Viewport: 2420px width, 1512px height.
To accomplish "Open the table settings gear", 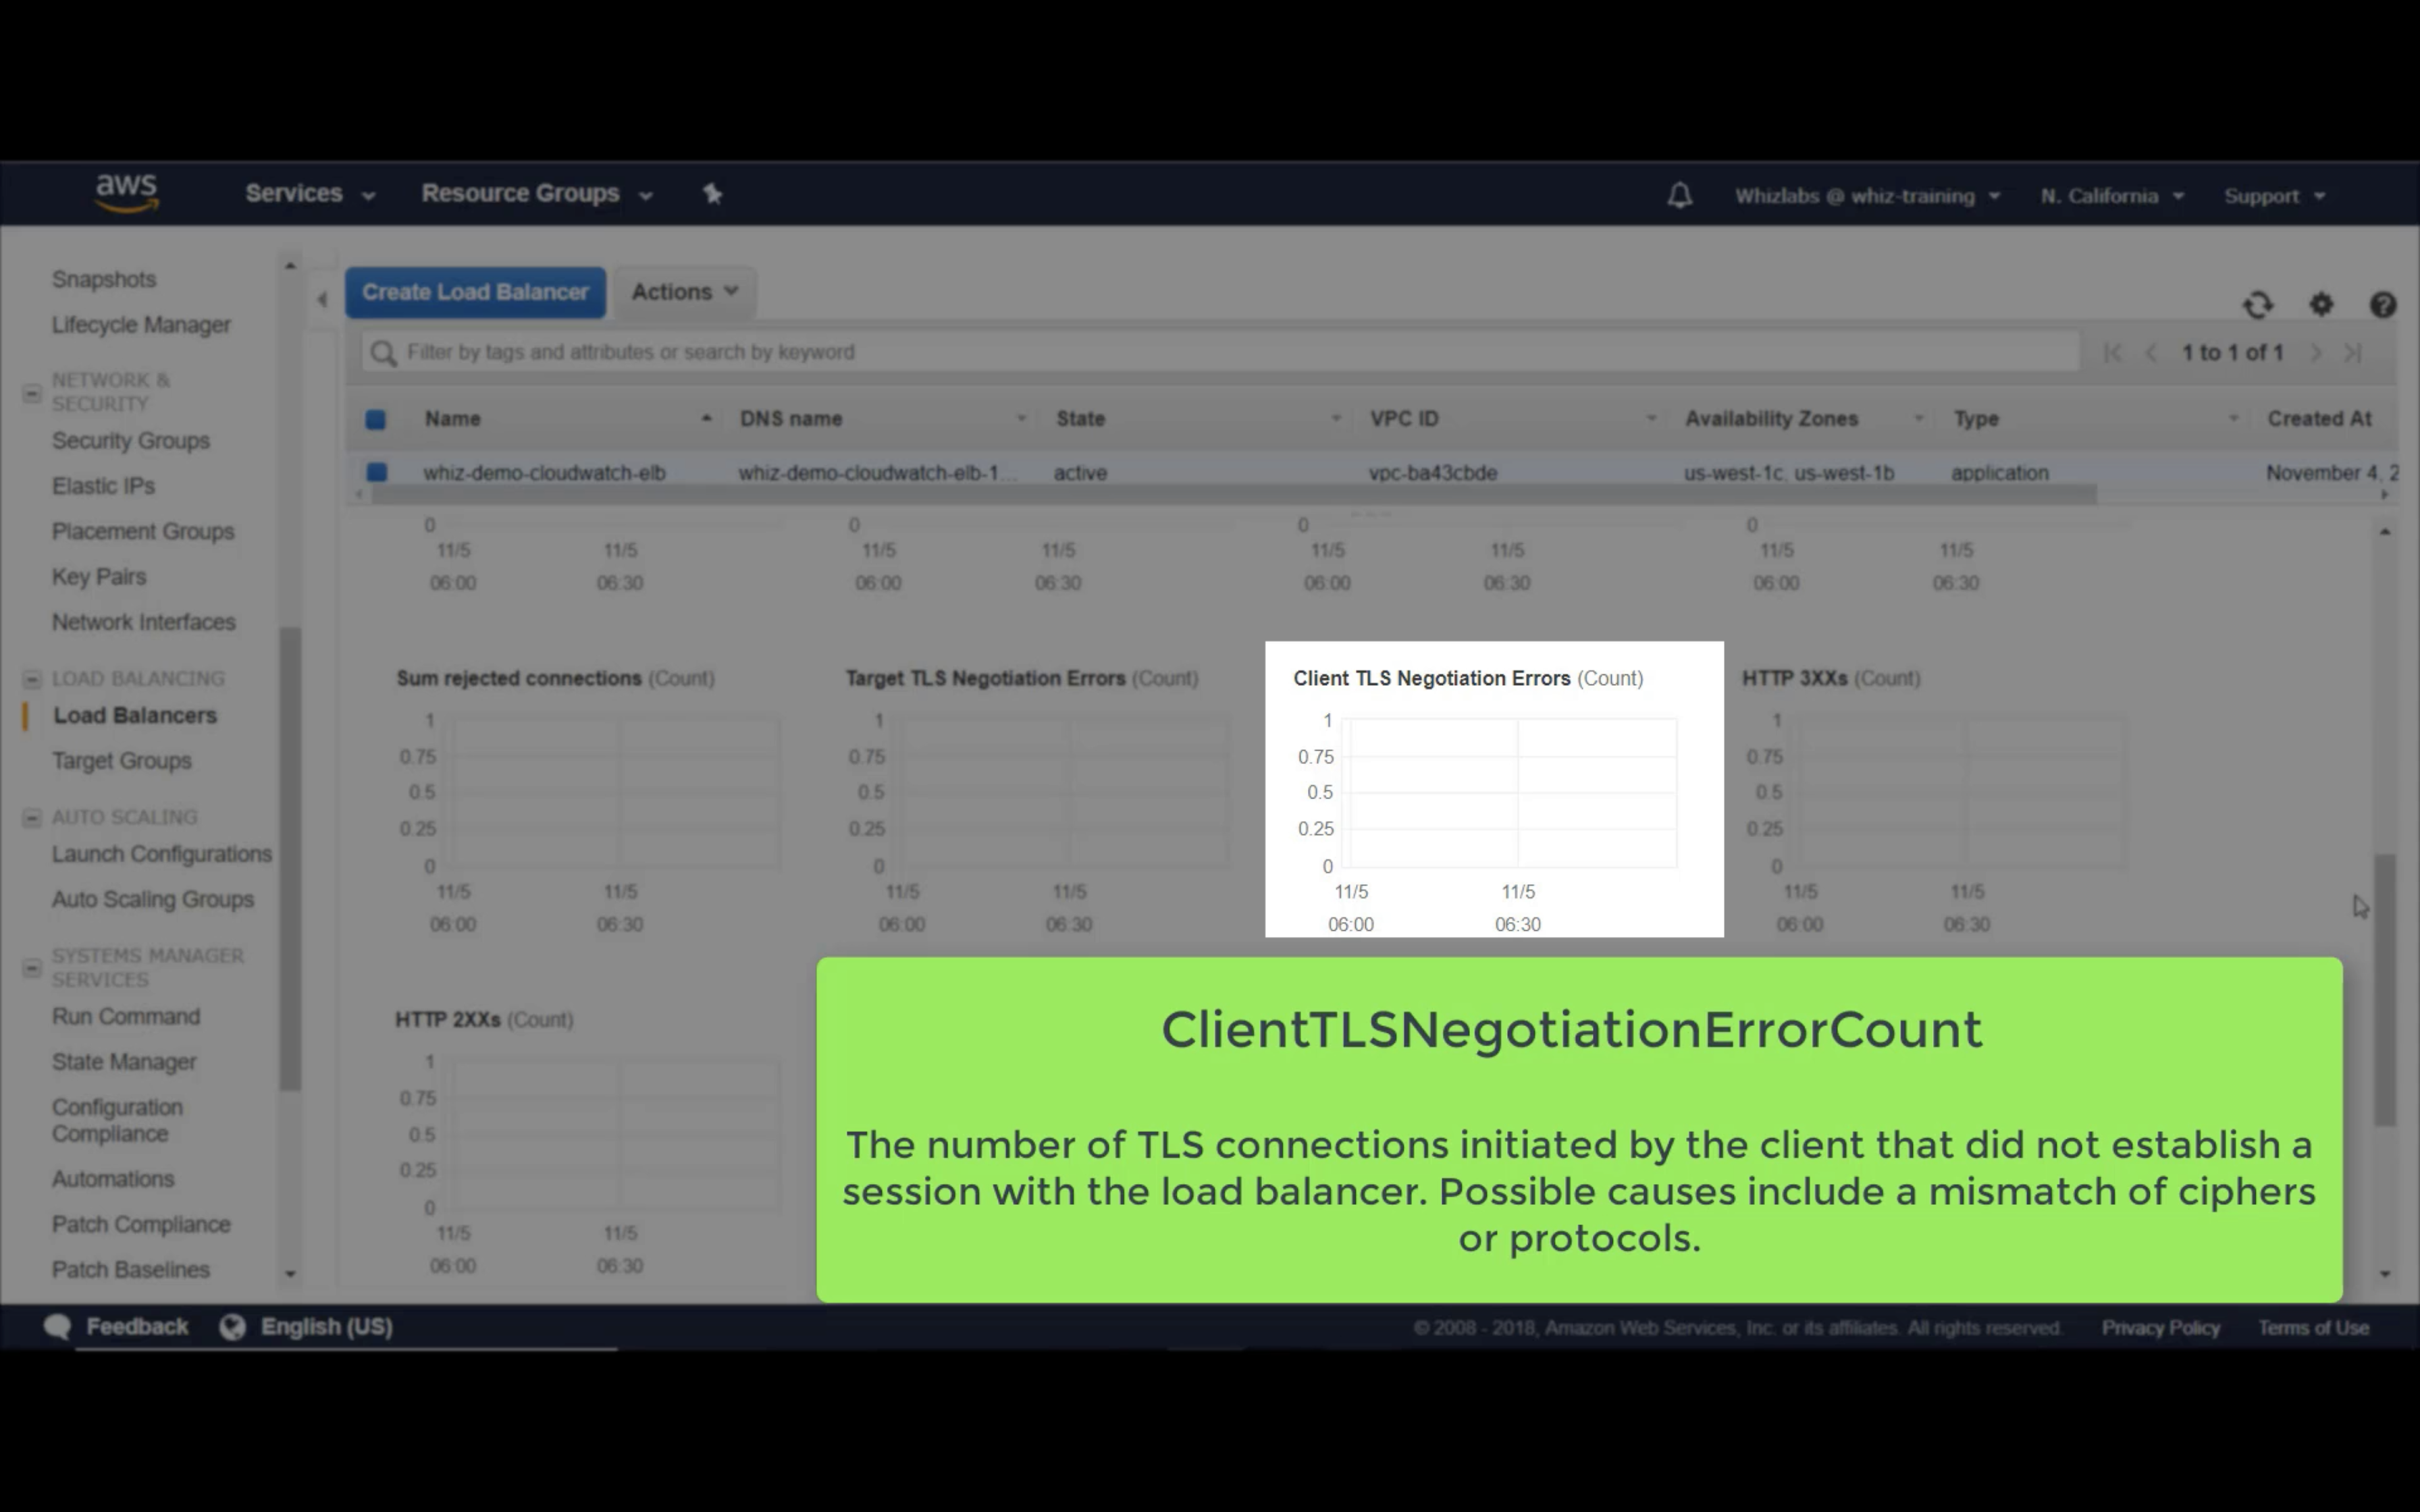I will point(2321,304).
